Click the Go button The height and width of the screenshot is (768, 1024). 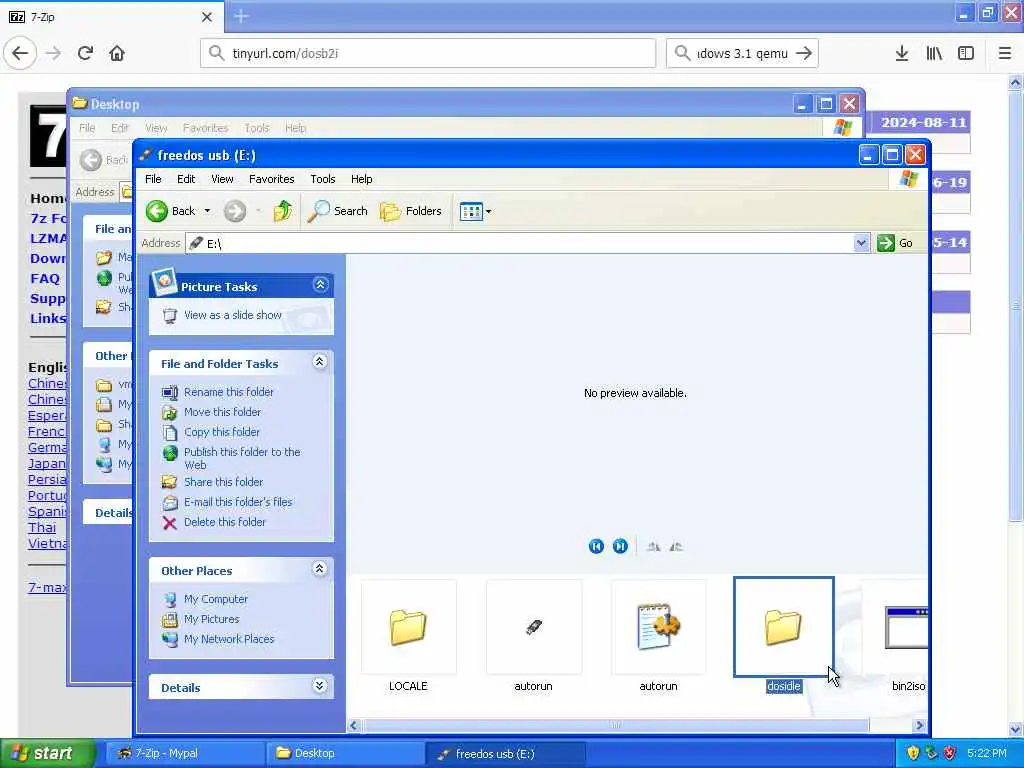(896, 243)
